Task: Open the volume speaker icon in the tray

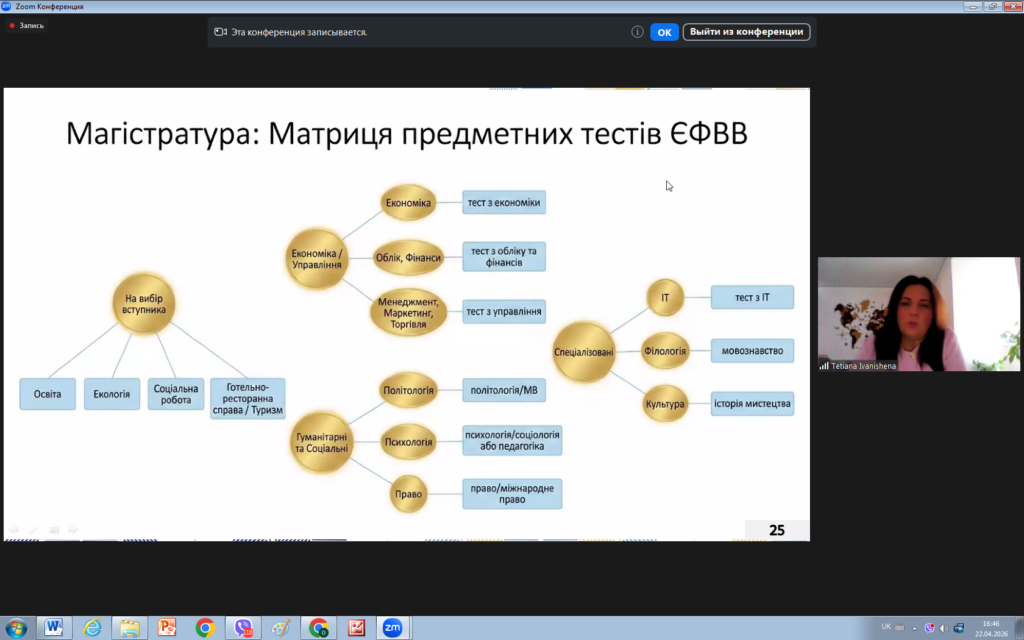Action: (943, 627)
